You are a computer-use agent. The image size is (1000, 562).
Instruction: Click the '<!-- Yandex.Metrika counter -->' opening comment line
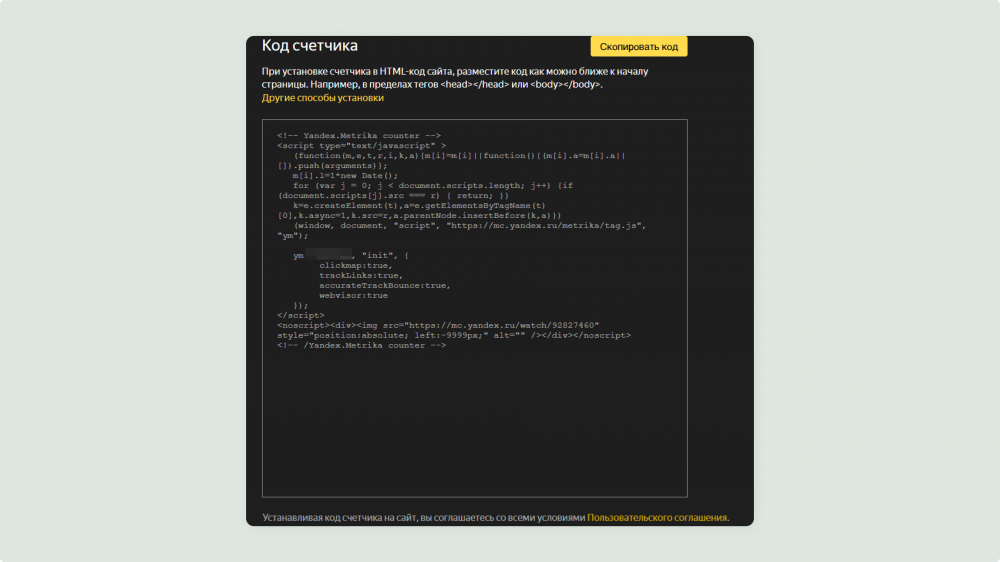pyautogui.click(x=358, y=135)
